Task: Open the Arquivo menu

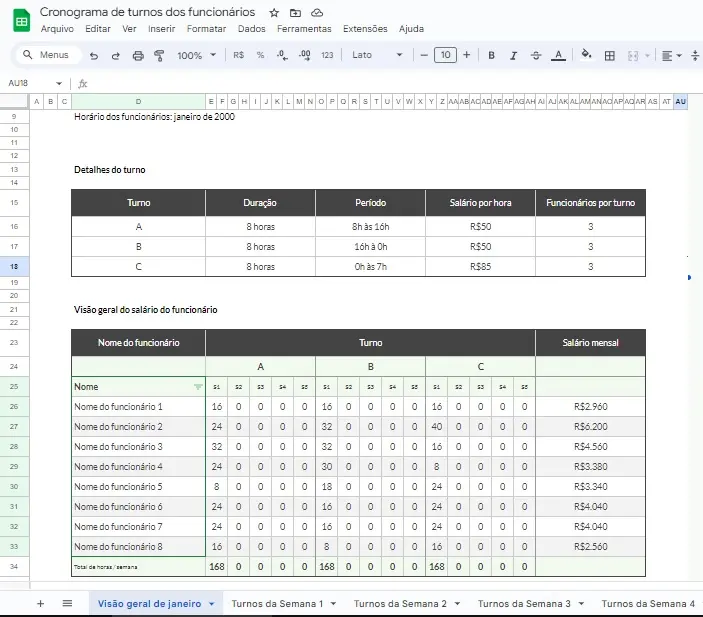Action: click(x=57, y=29)
